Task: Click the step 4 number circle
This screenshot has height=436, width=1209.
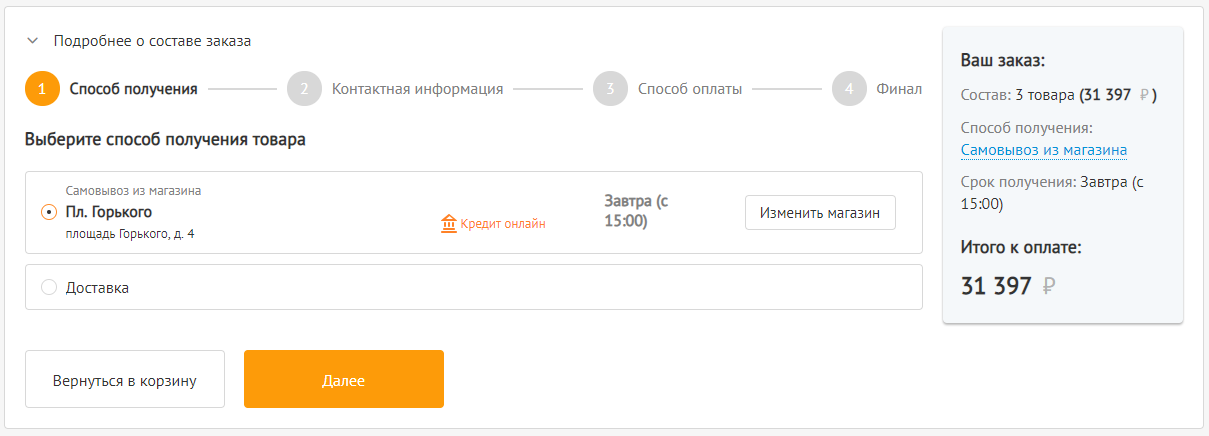Action: (x=849, y=89)
